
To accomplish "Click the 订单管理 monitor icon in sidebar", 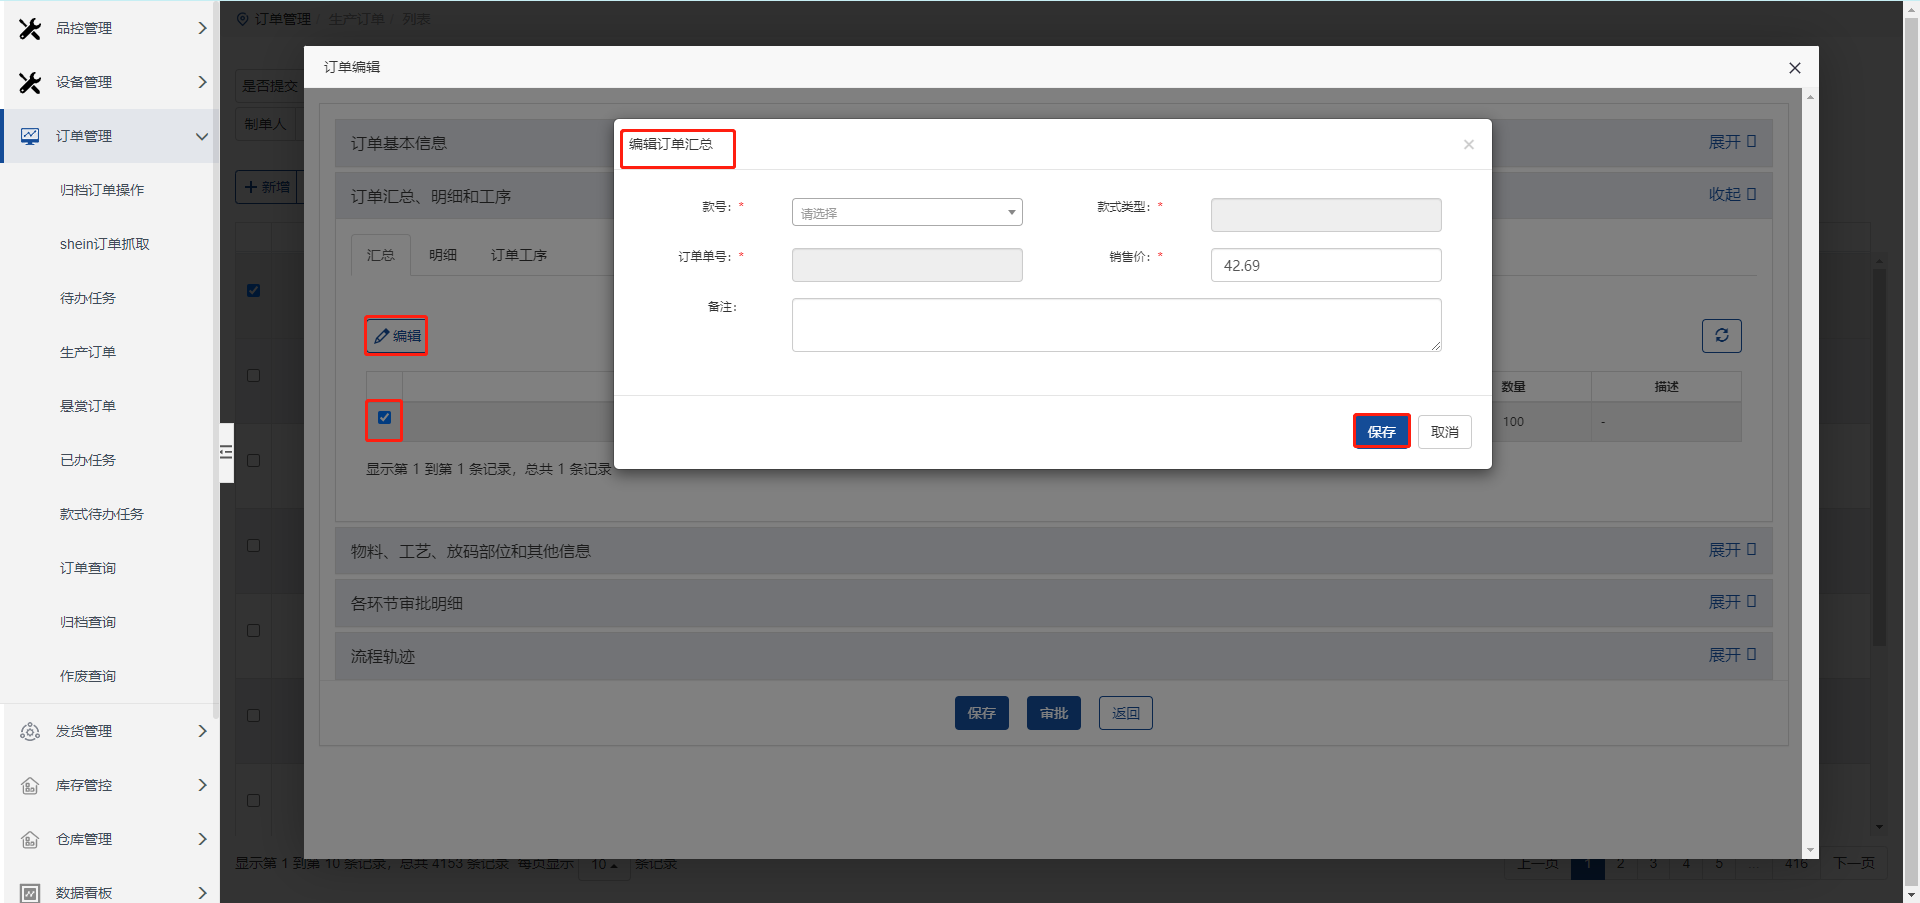I will (30, 136).
